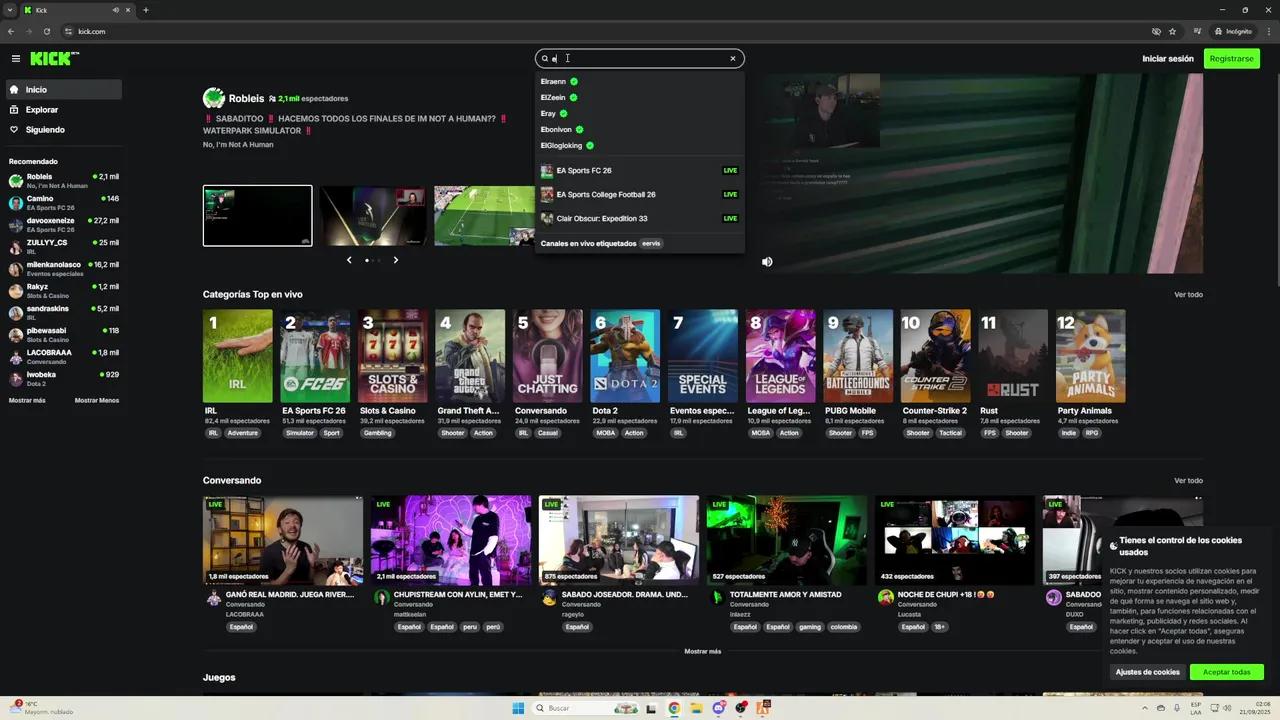Click Ver todo for Conversando section
Screen dimensions: 1280x720
click(1188, 481)
